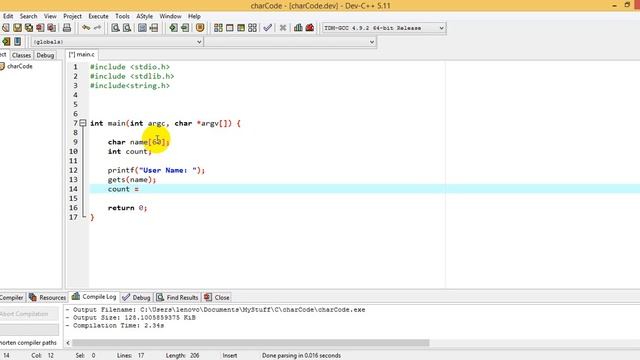
Task: Click the Insert snippet green arrow icon
Action: [x=173, y=28]
